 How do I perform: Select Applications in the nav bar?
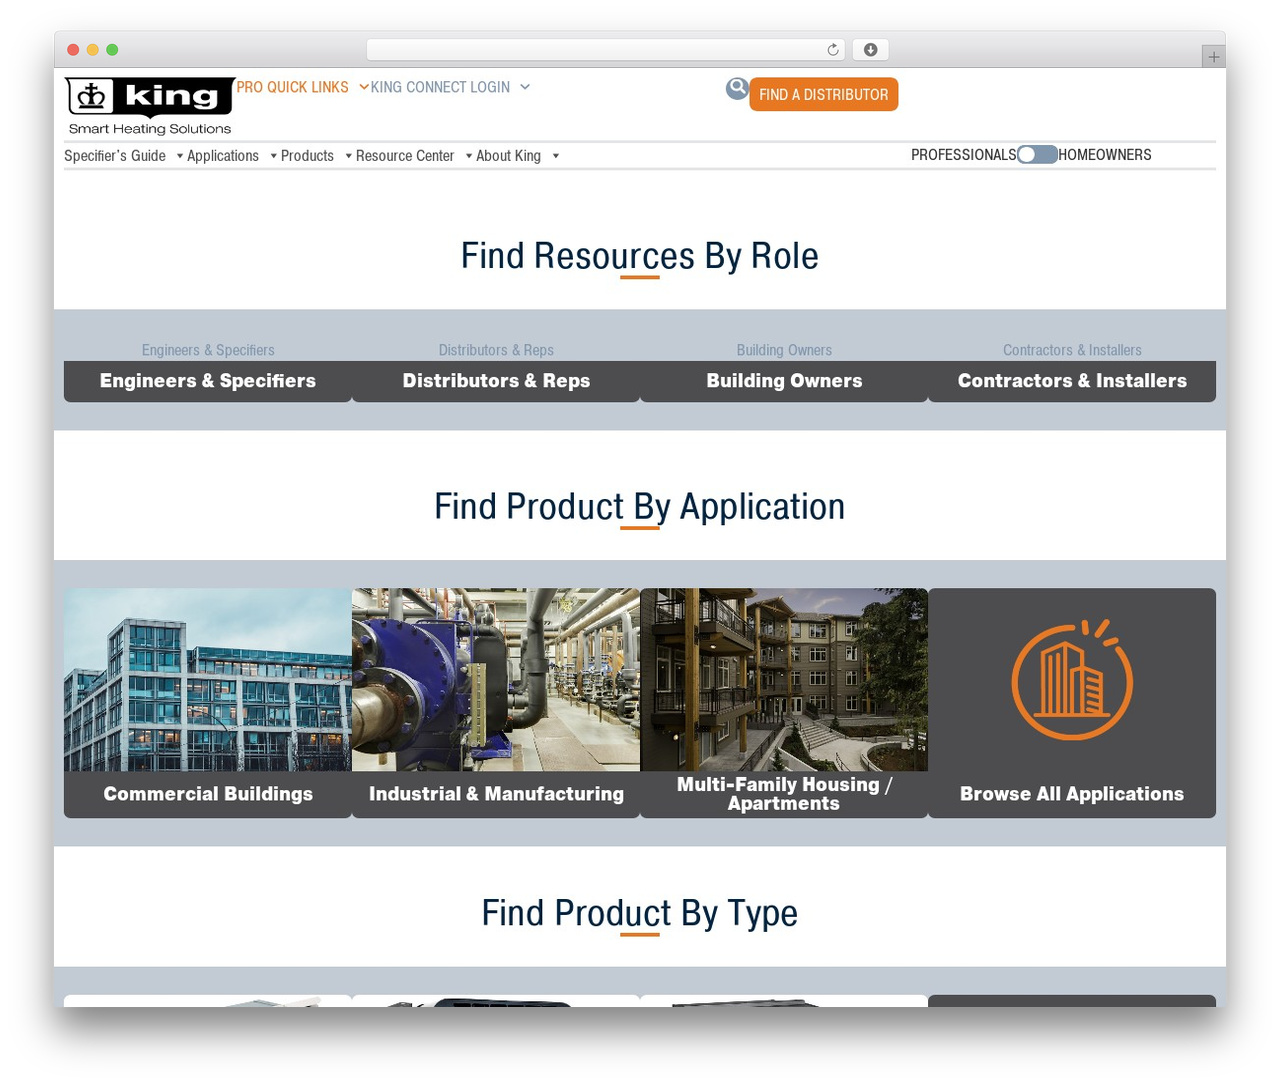[x=223, y=156]
